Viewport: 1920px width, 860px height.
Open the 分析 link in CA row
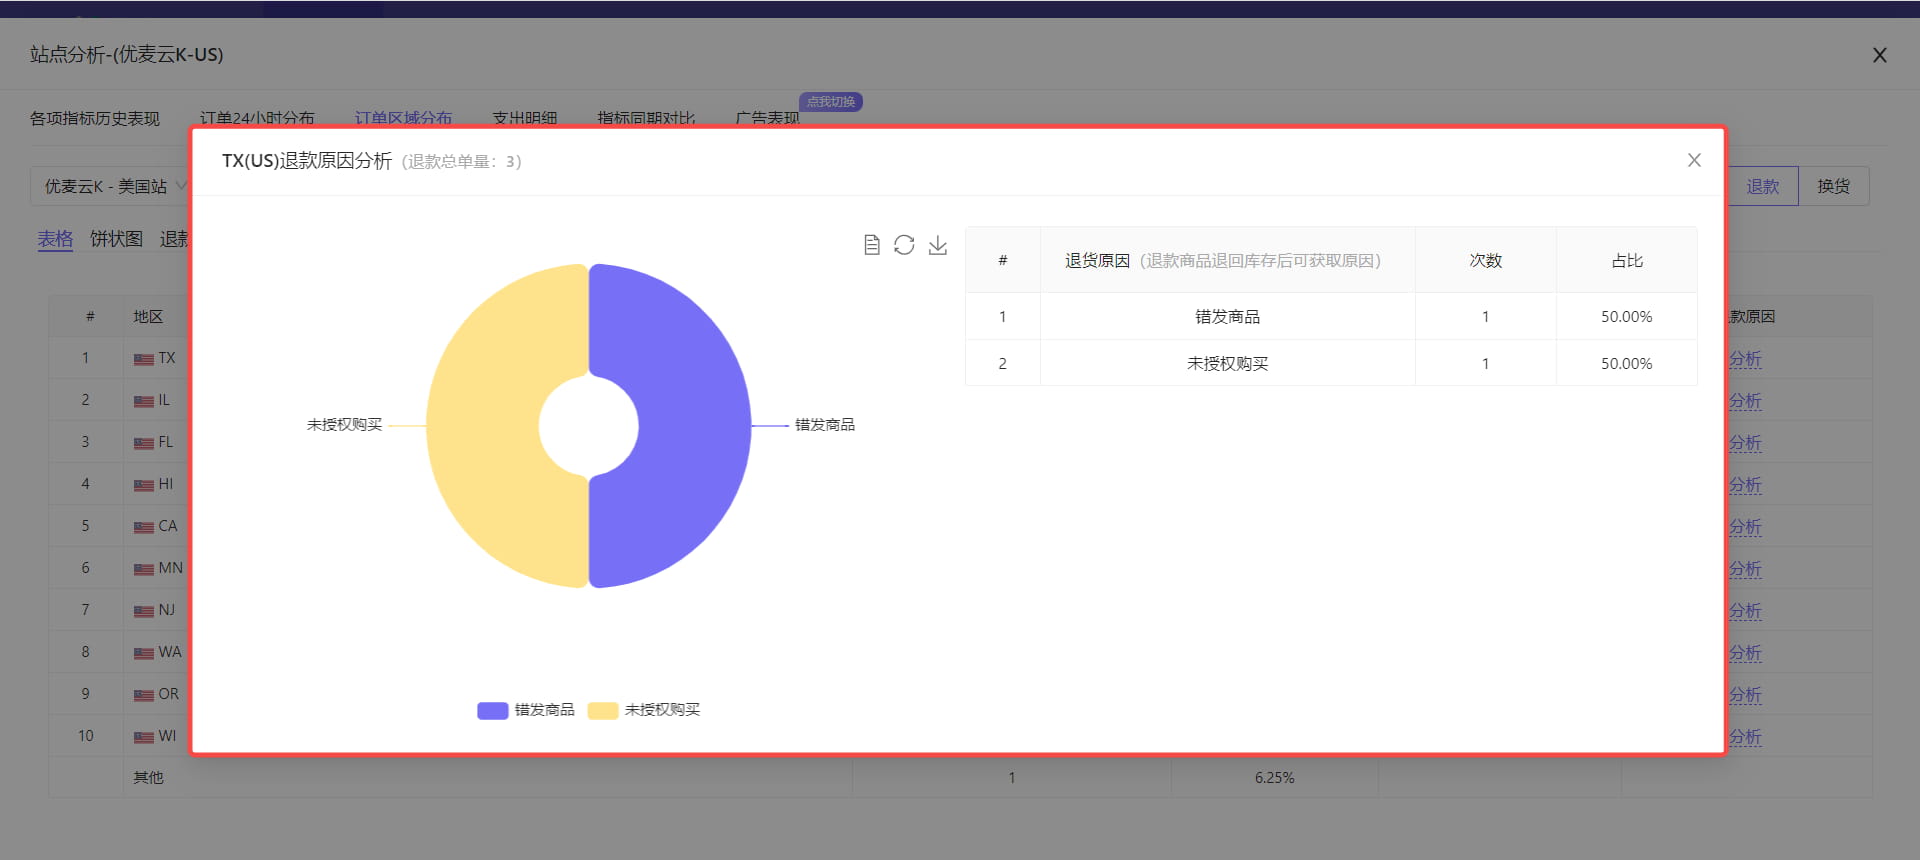[x=1745, y=527]
